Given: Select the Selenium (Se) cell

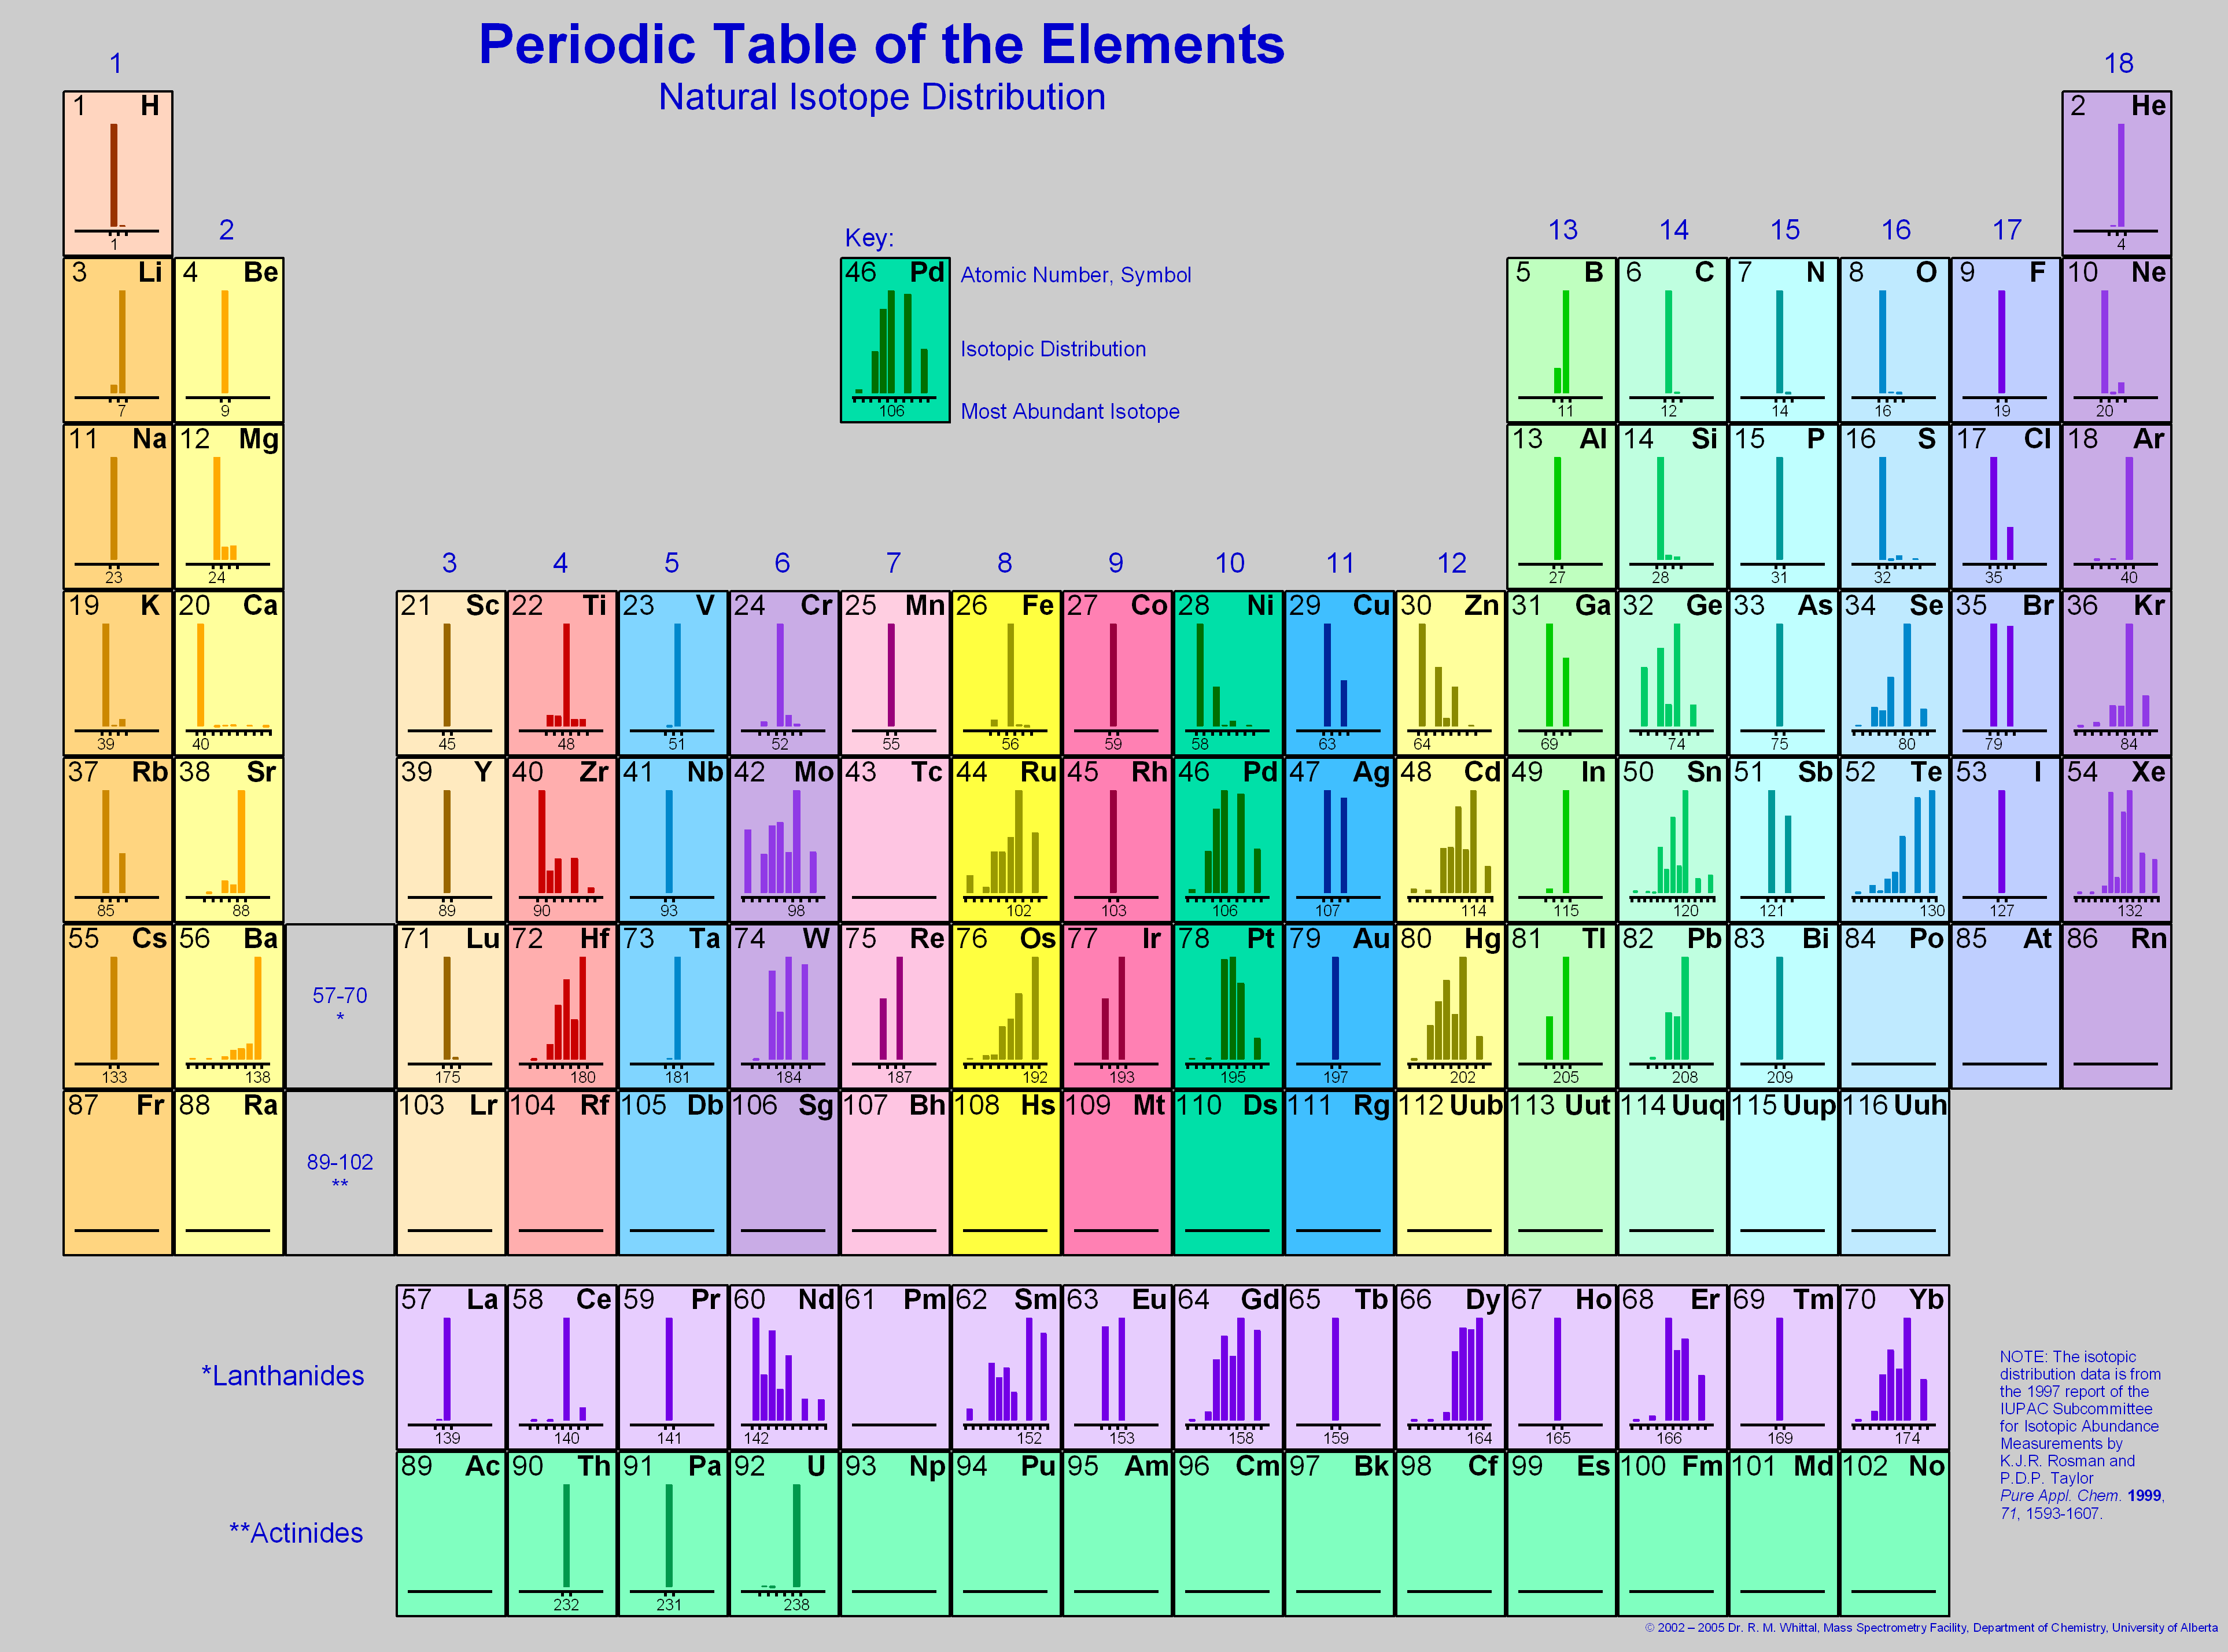Looking at the screenshot, I should coord(1895,673).
